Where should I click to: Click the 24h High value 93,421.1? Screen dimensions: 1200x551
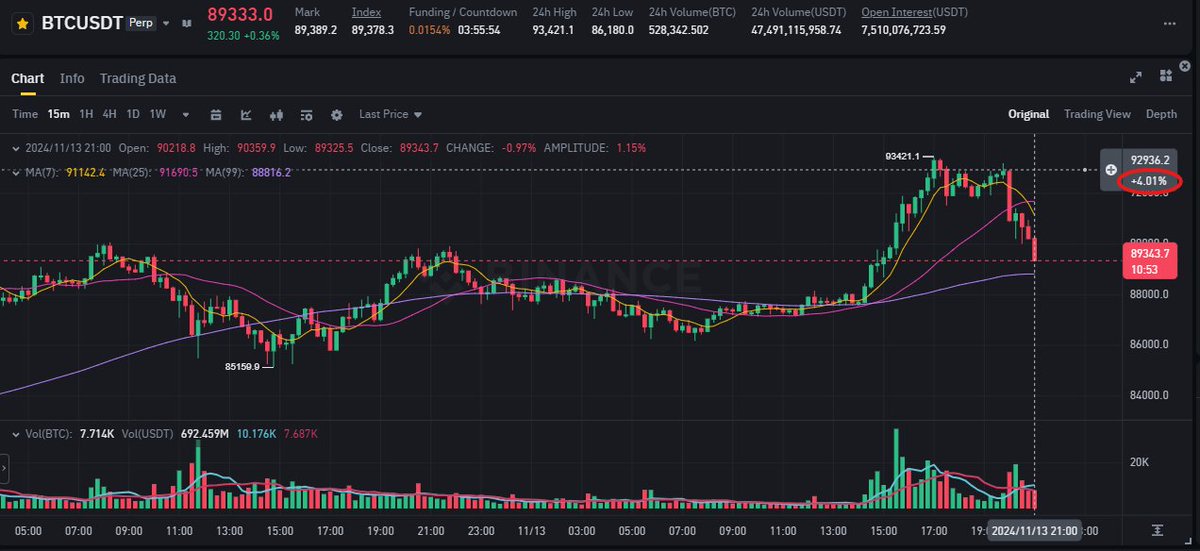(553, 30)
